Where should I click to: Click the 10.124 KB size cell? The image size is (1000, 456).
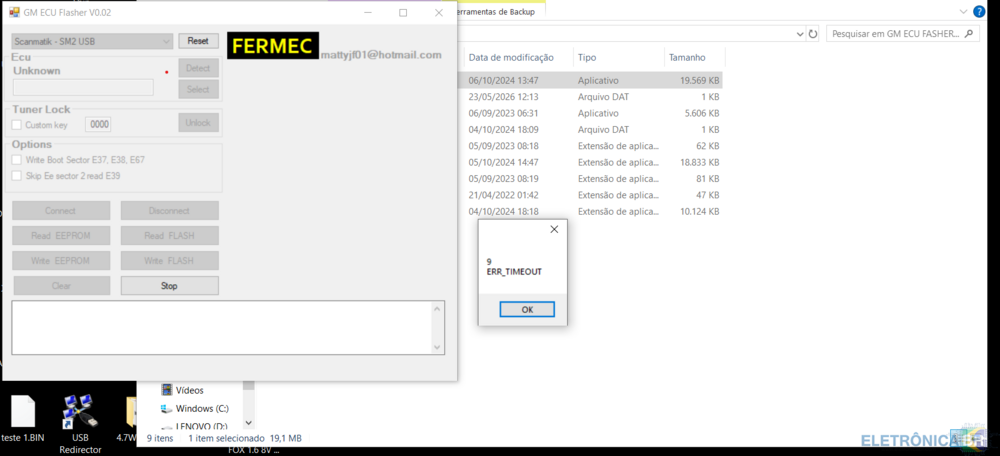700,211
